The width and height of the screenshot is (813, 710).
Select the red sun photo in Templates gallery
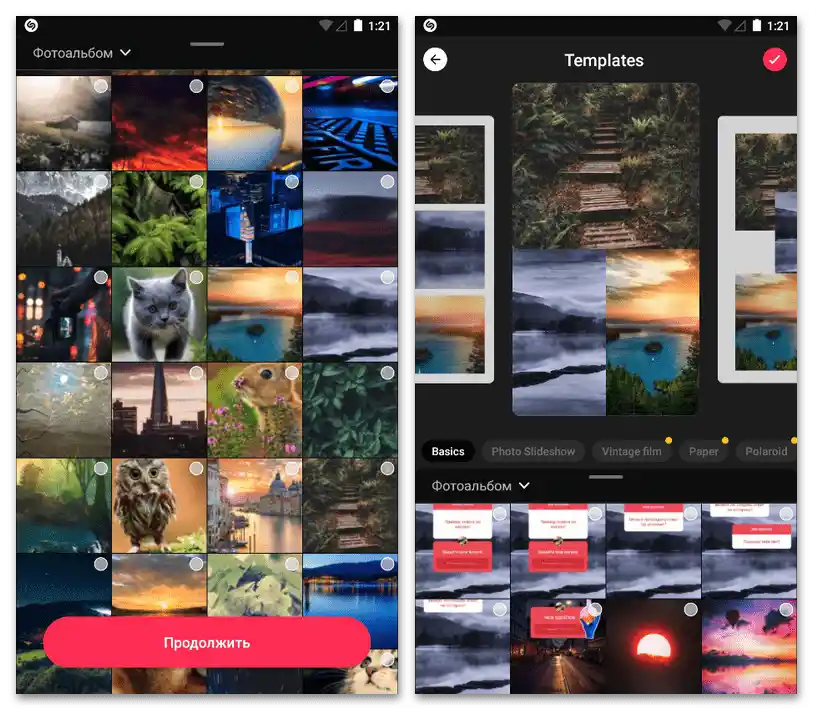pyautogui.click(x=653, y=647)
